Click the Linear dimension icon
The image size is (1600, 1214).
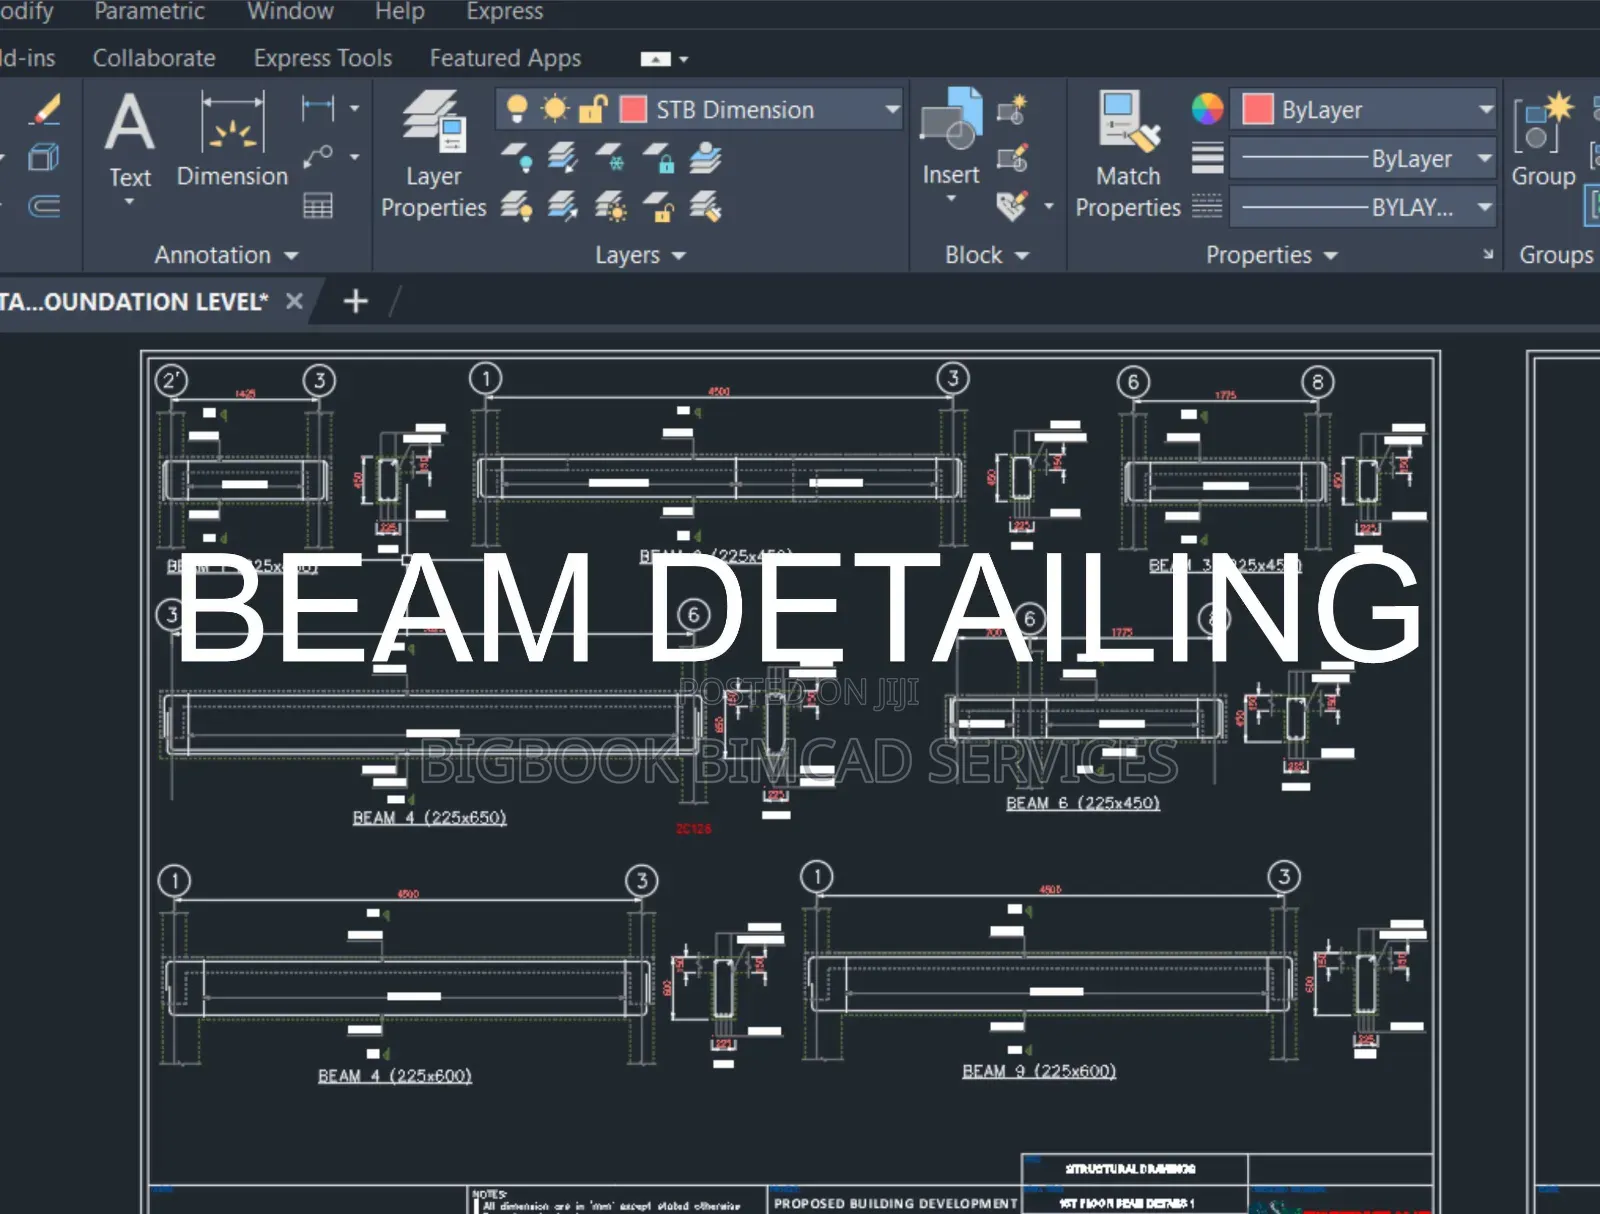tap(318, 107)
